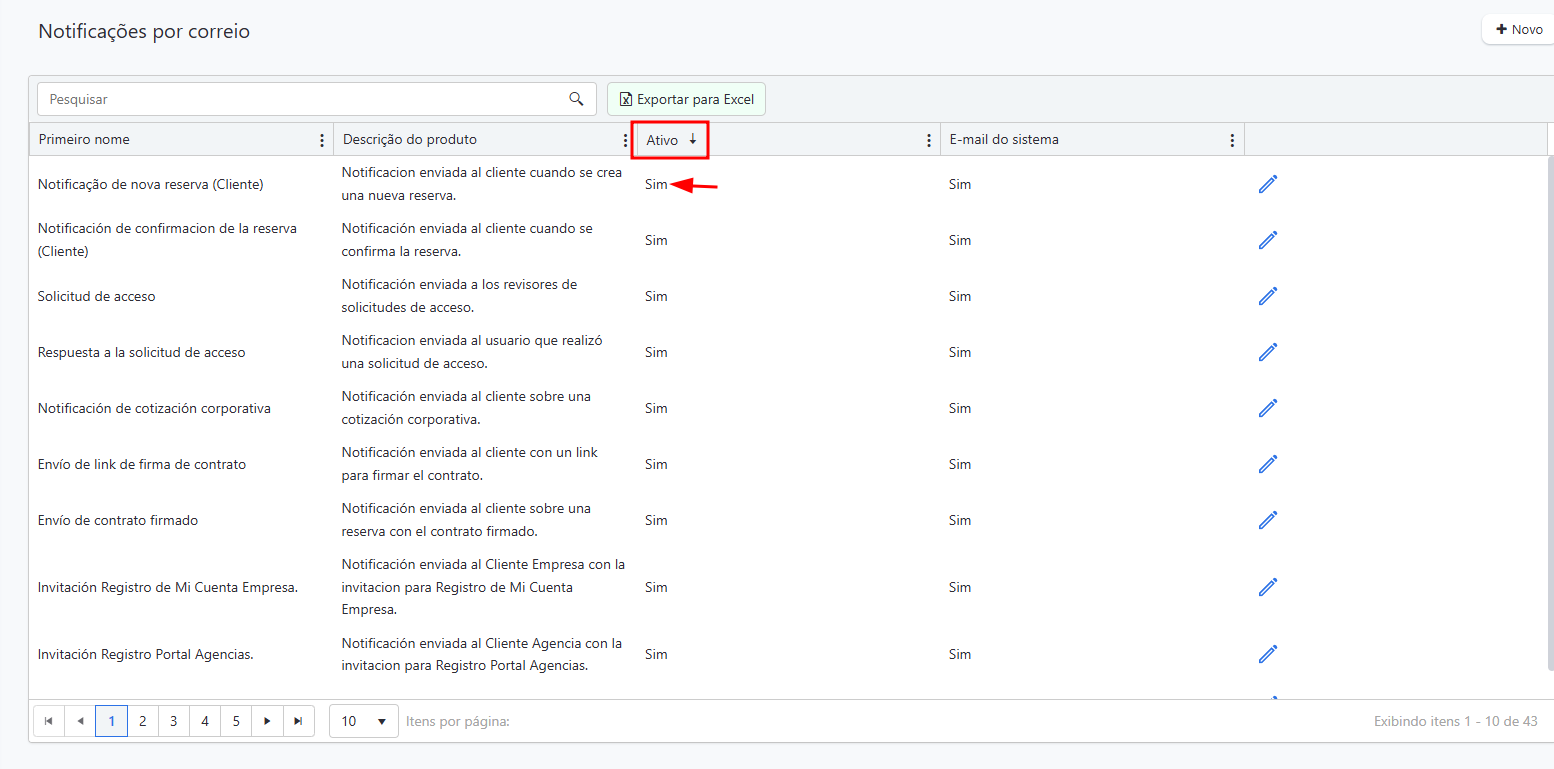Open 'Ativo' column three-dot menu

(929, 141)
